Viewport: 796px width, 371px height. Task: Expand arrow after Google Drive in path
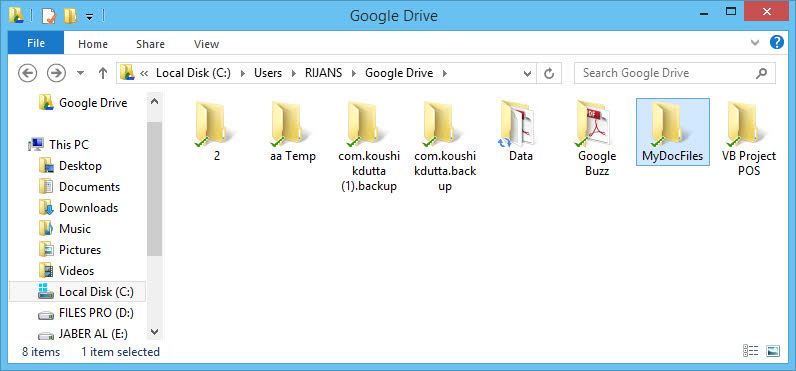pos(445,74)
